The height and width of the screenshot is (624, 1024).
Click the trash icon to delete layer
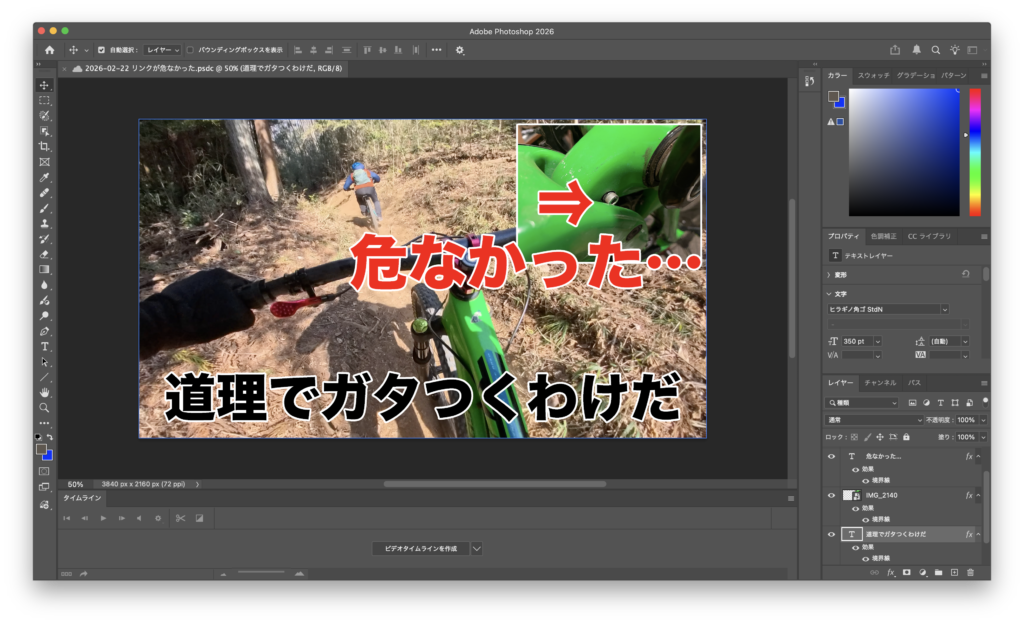[x=970, y=572]
